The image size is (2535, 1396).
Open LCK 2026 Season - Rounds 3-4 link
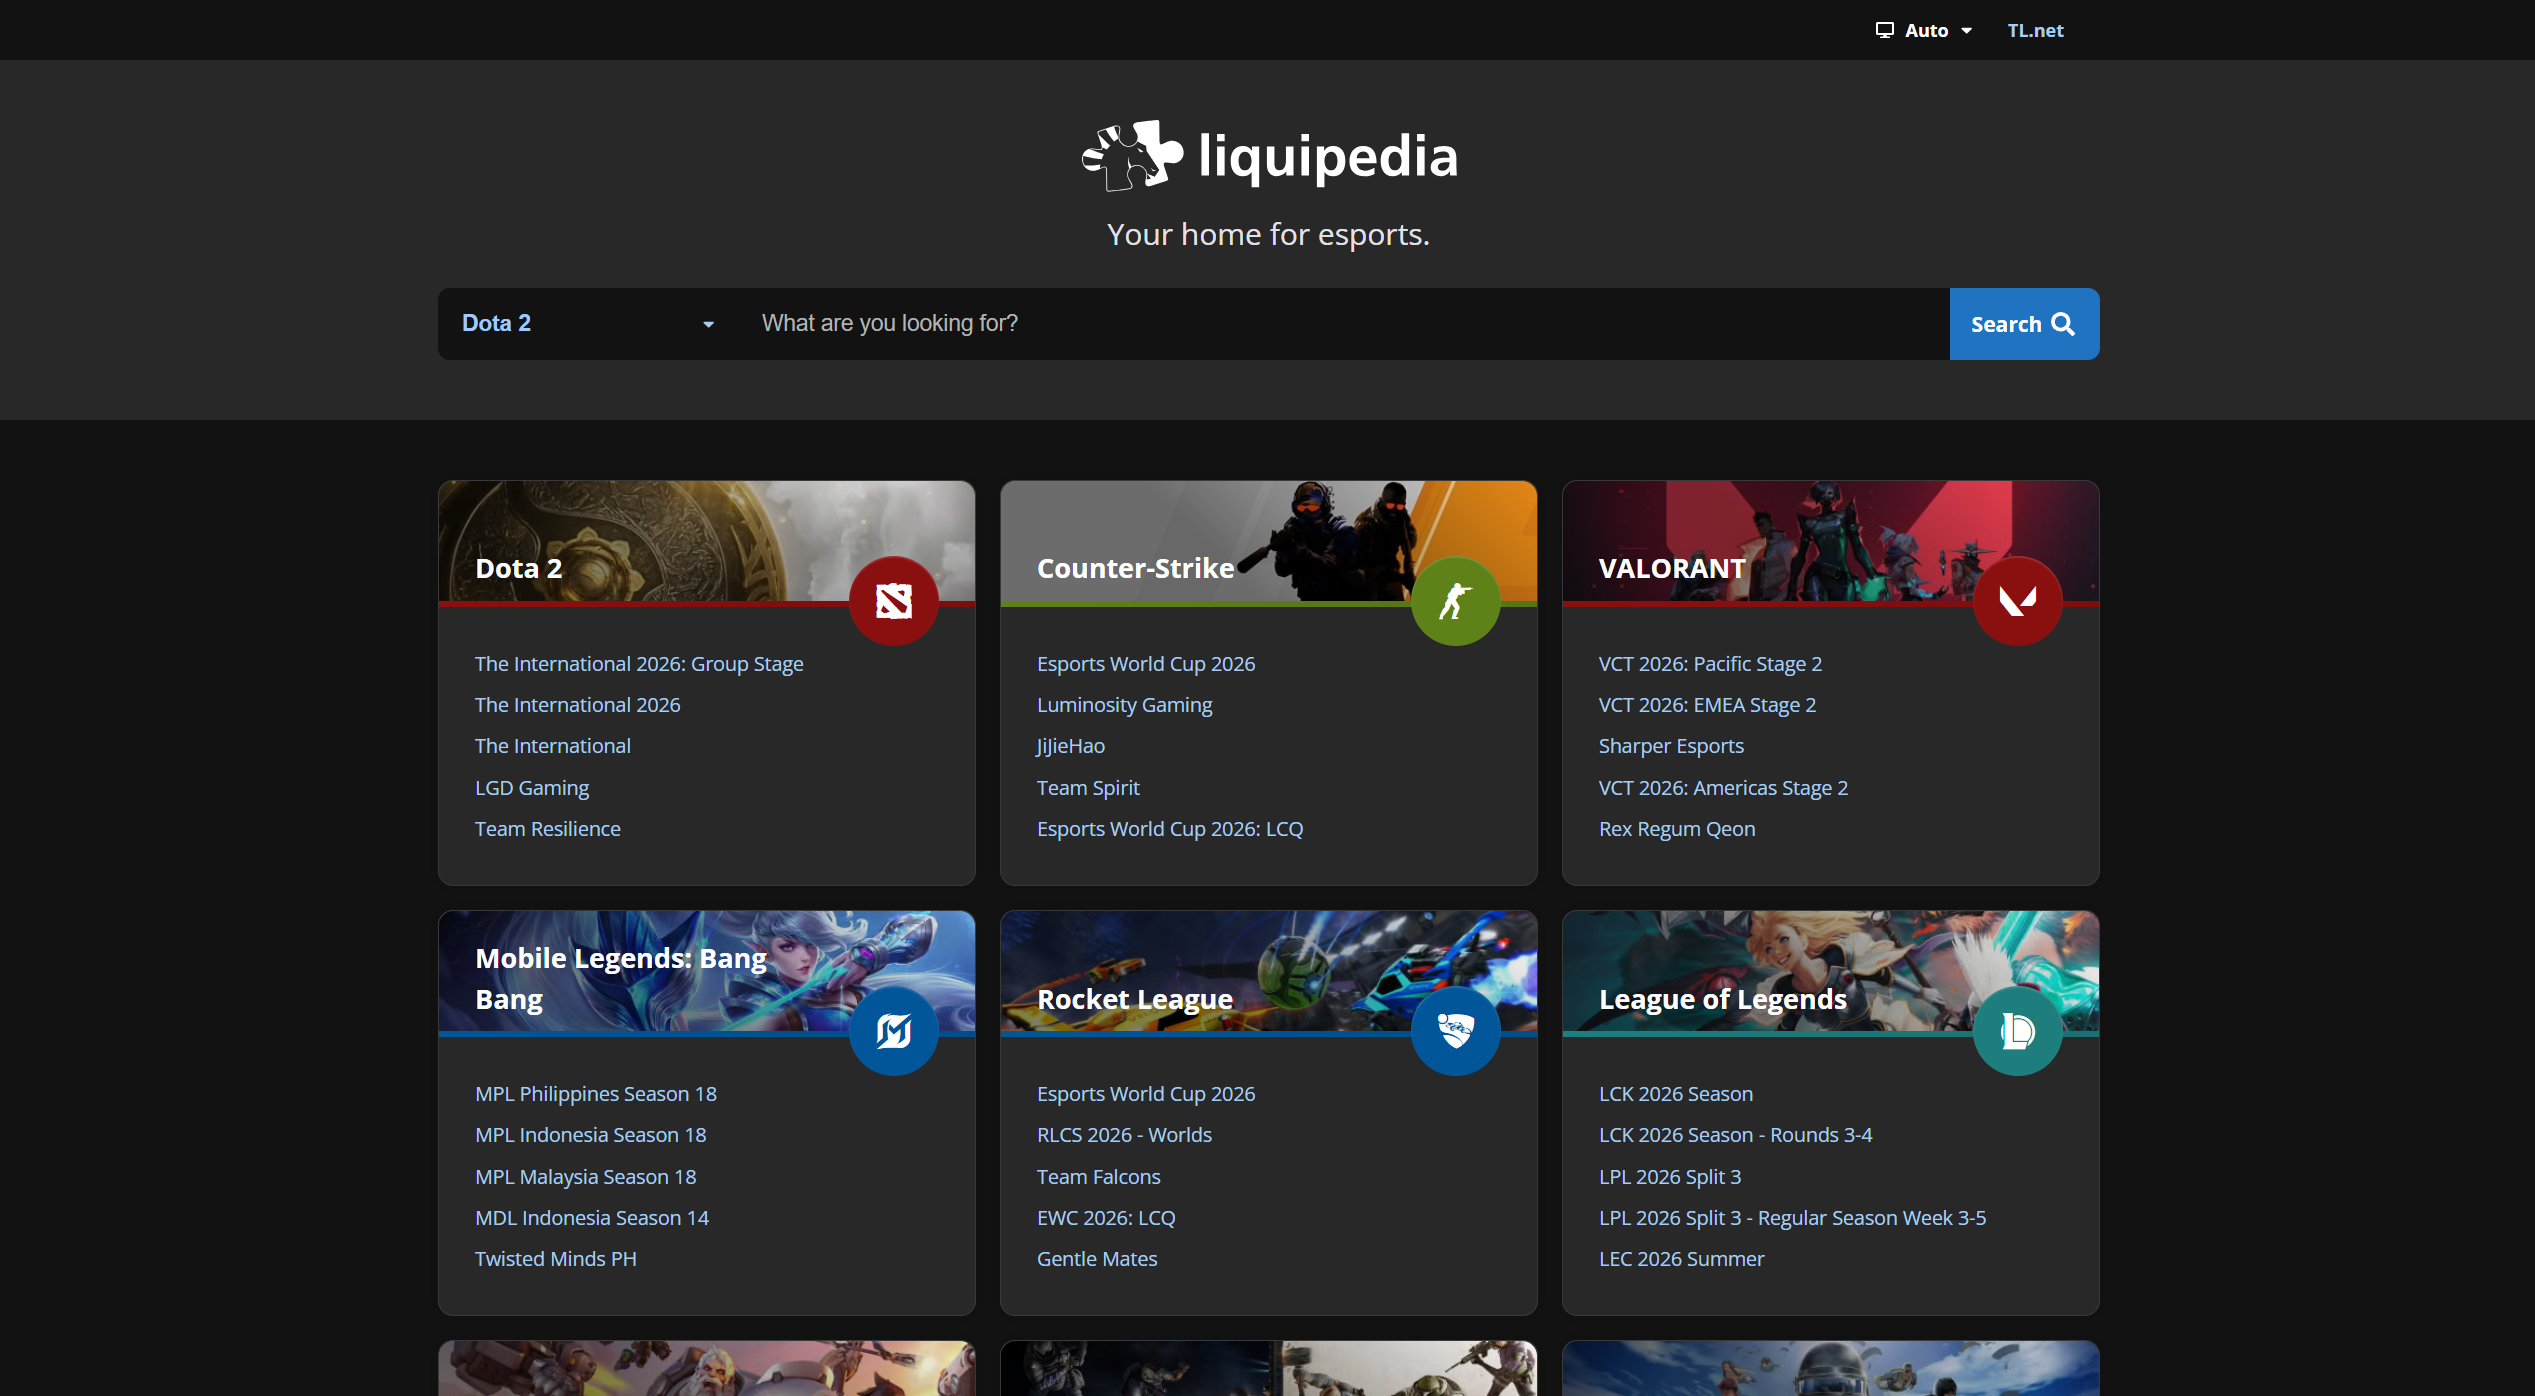click(1736, 1135)
